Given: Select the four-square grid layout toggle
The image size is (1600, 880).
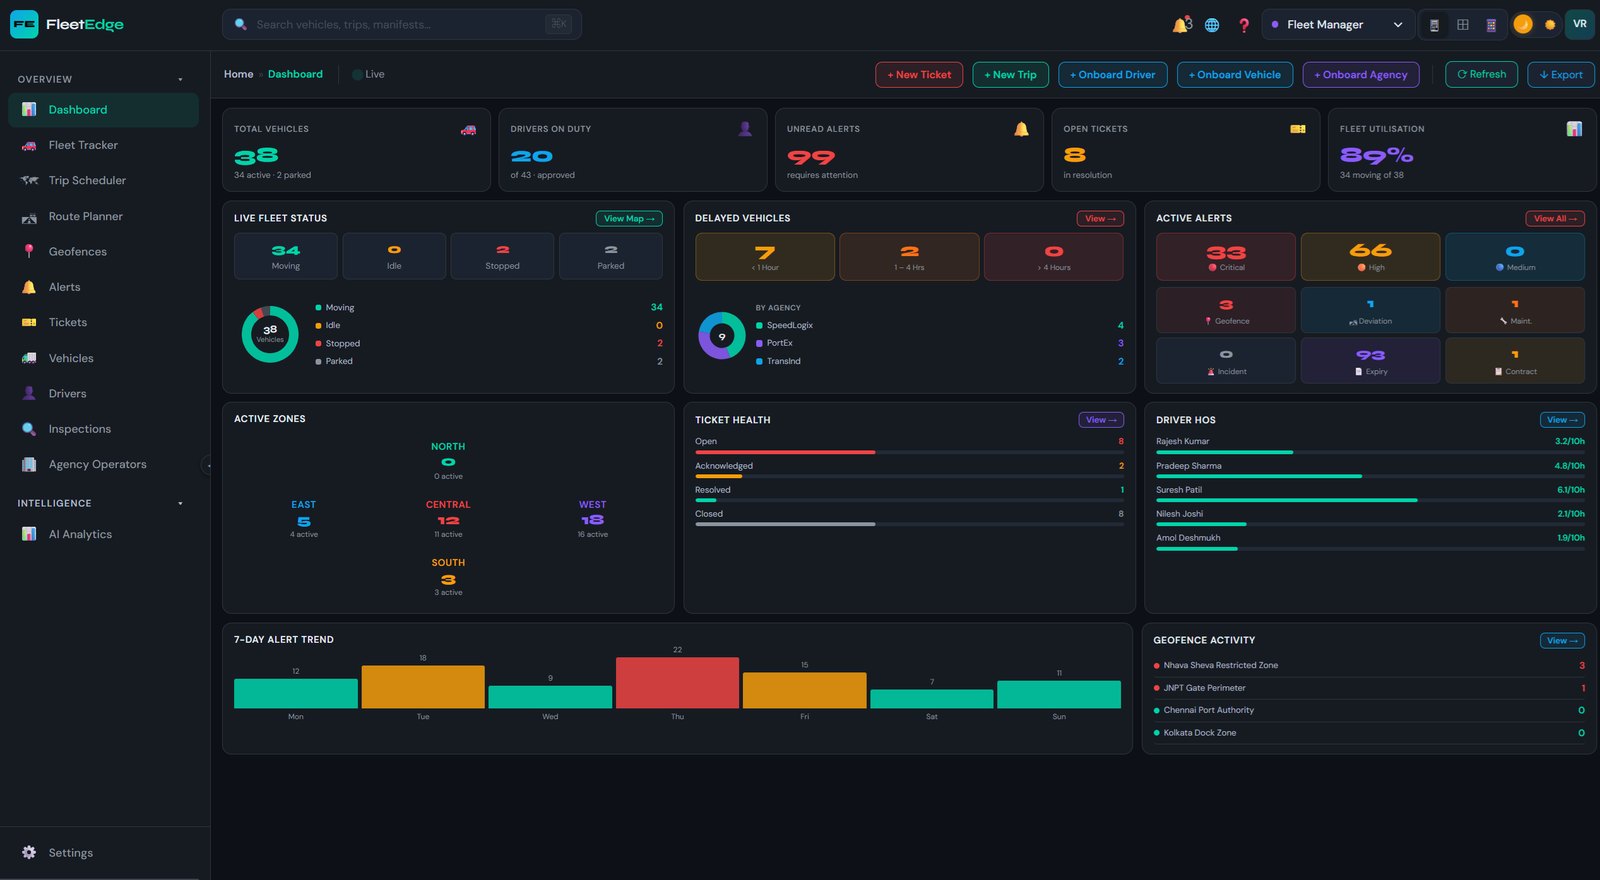Looking at the screenshot, I should click(x=1463, y=25).
